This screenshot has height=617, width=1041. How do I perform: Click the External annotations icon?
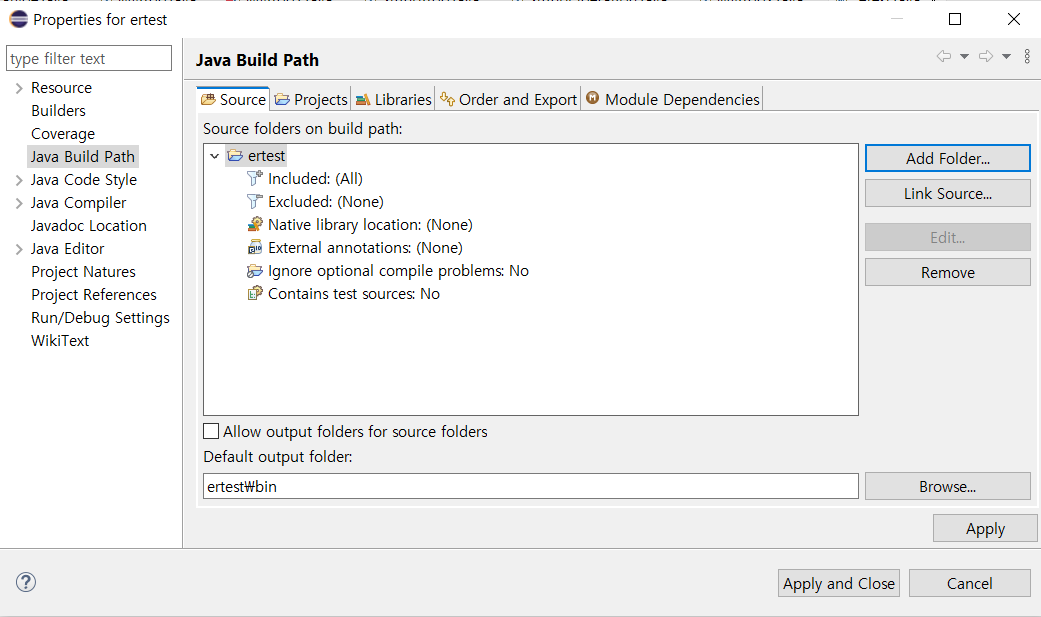(x=255, y=248)
